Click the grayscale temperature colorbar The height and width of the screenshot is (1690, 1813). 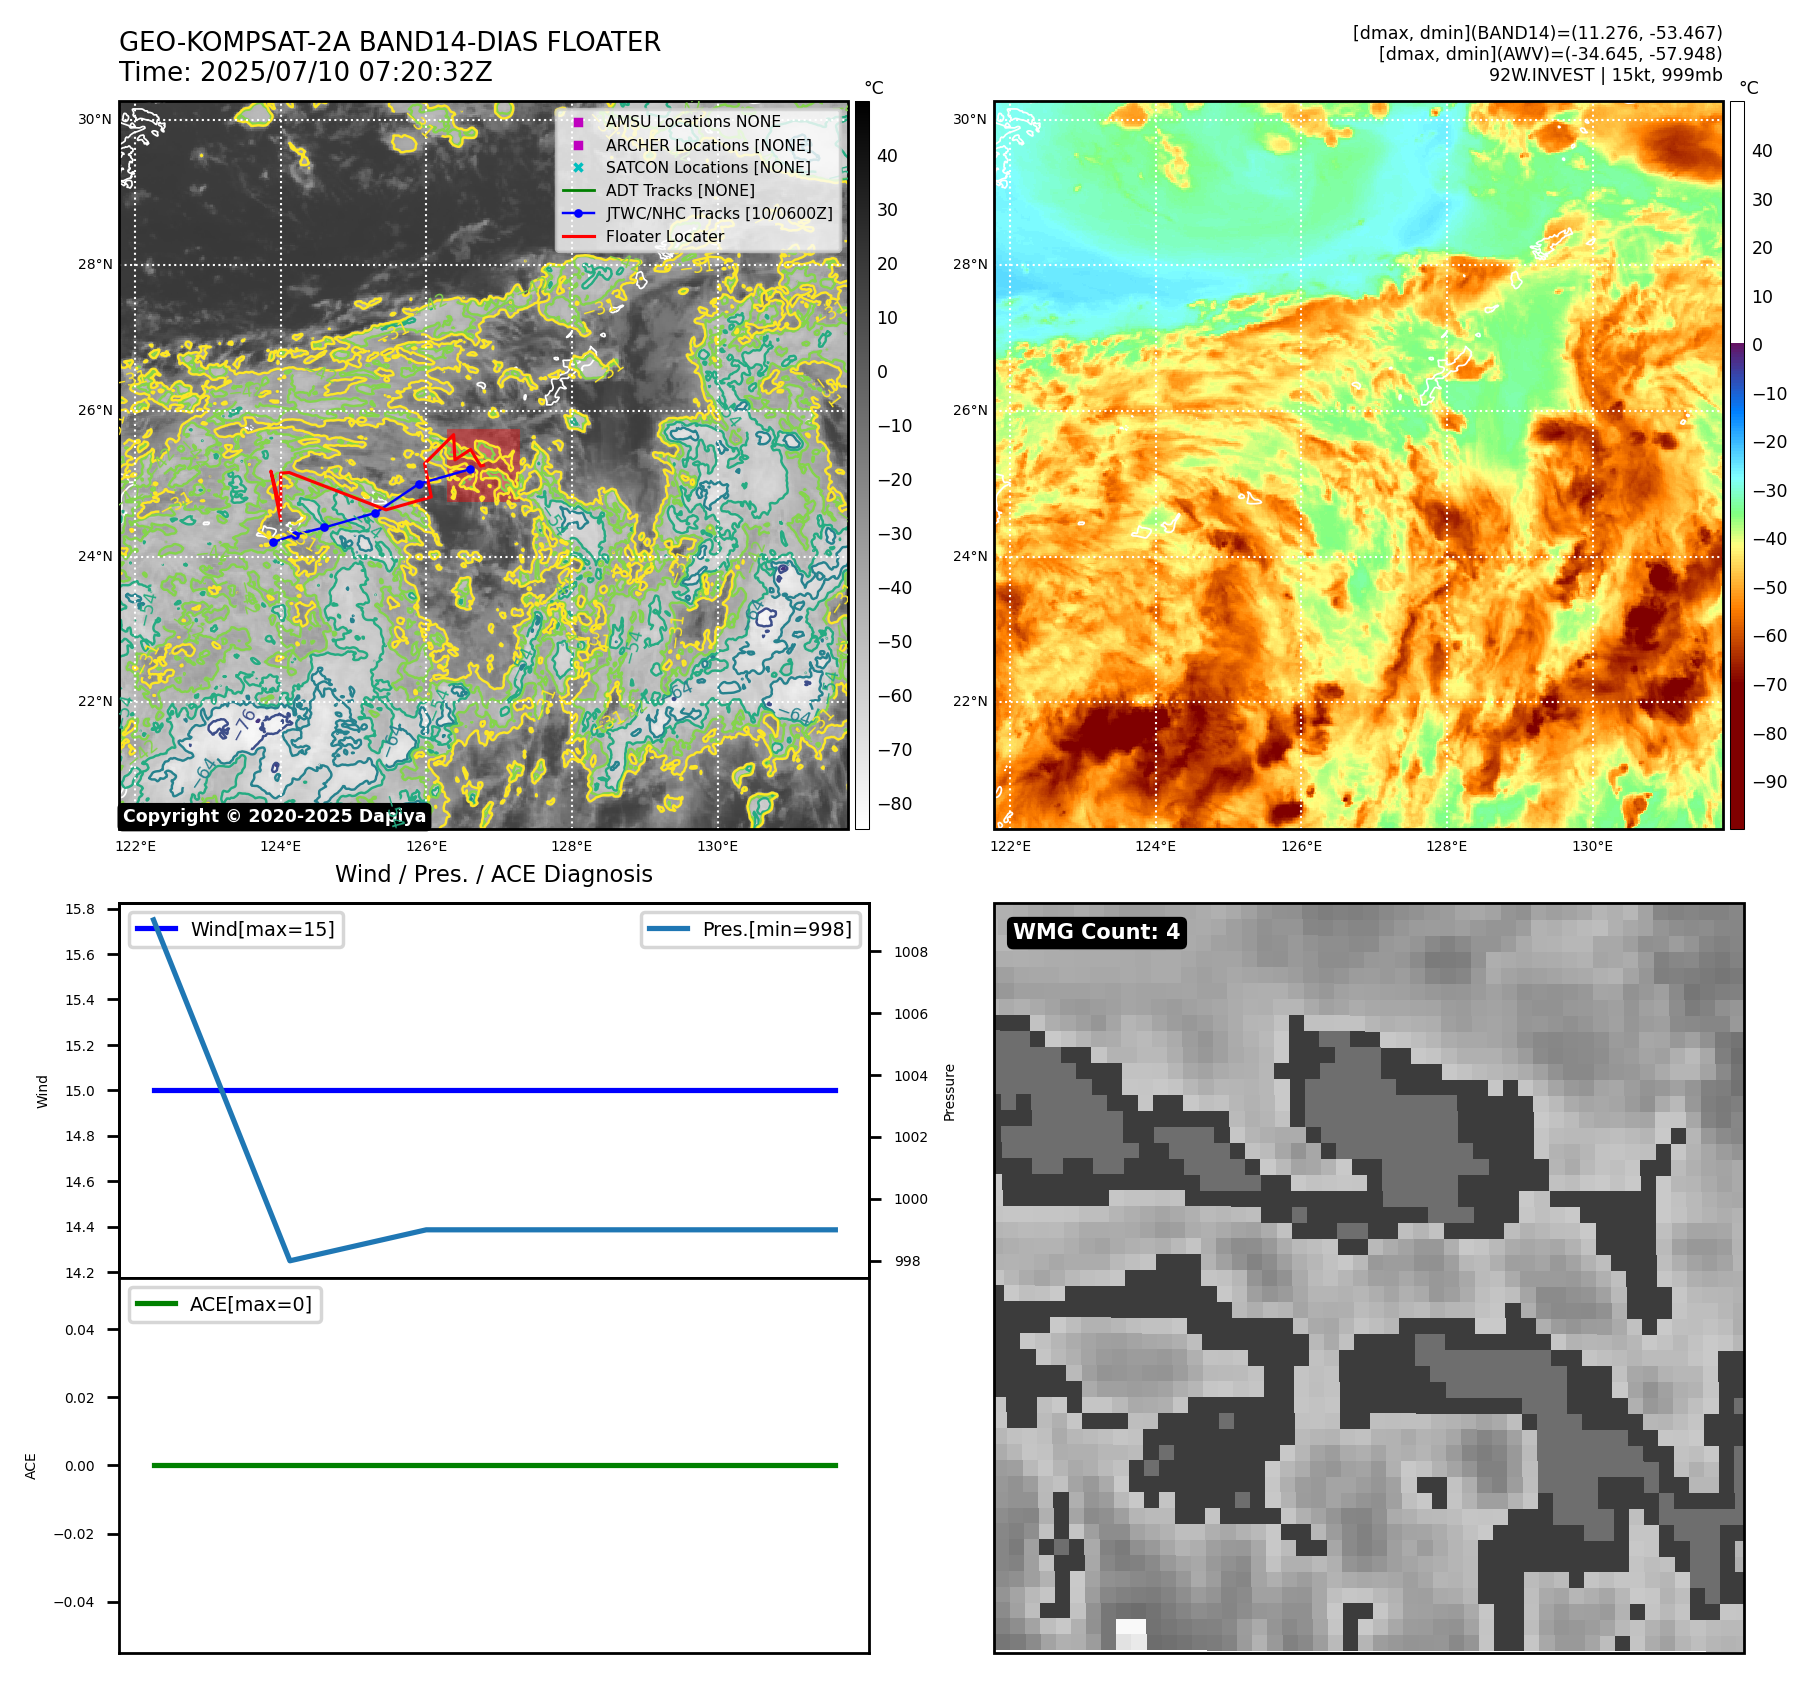coord(862,465)
